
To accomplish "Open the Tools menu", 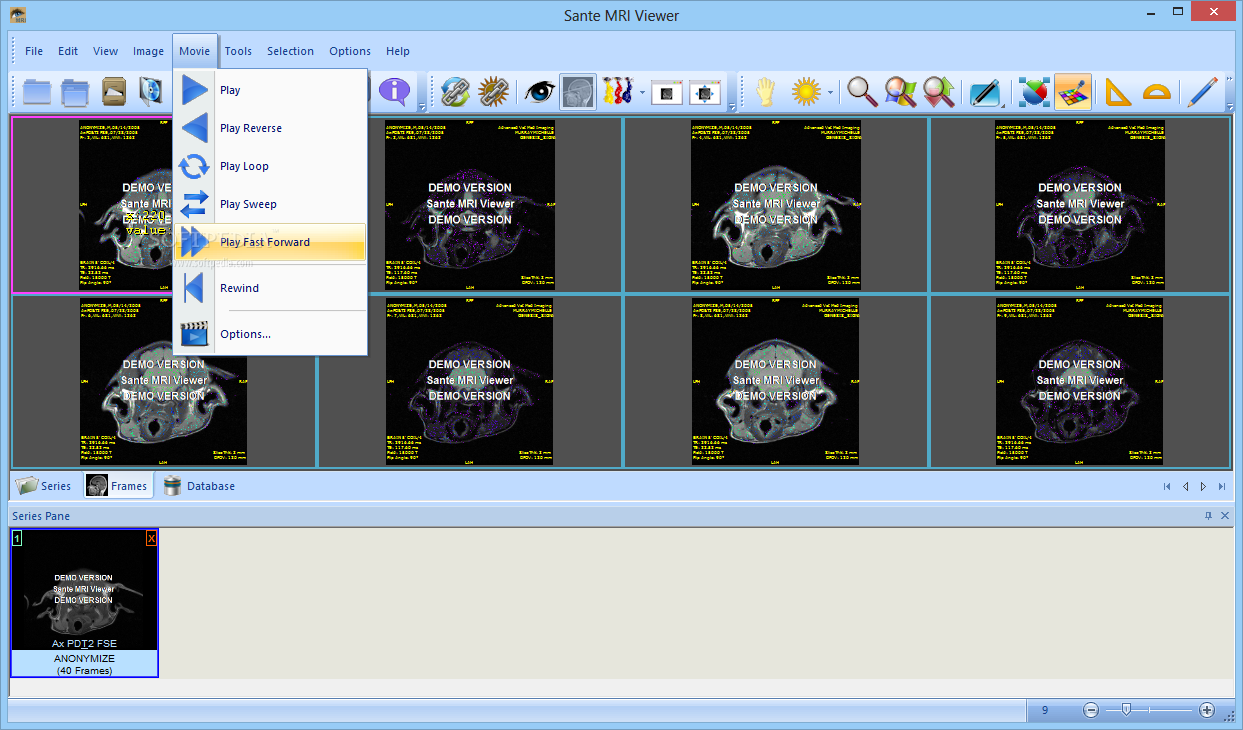I will coord(238,51).
